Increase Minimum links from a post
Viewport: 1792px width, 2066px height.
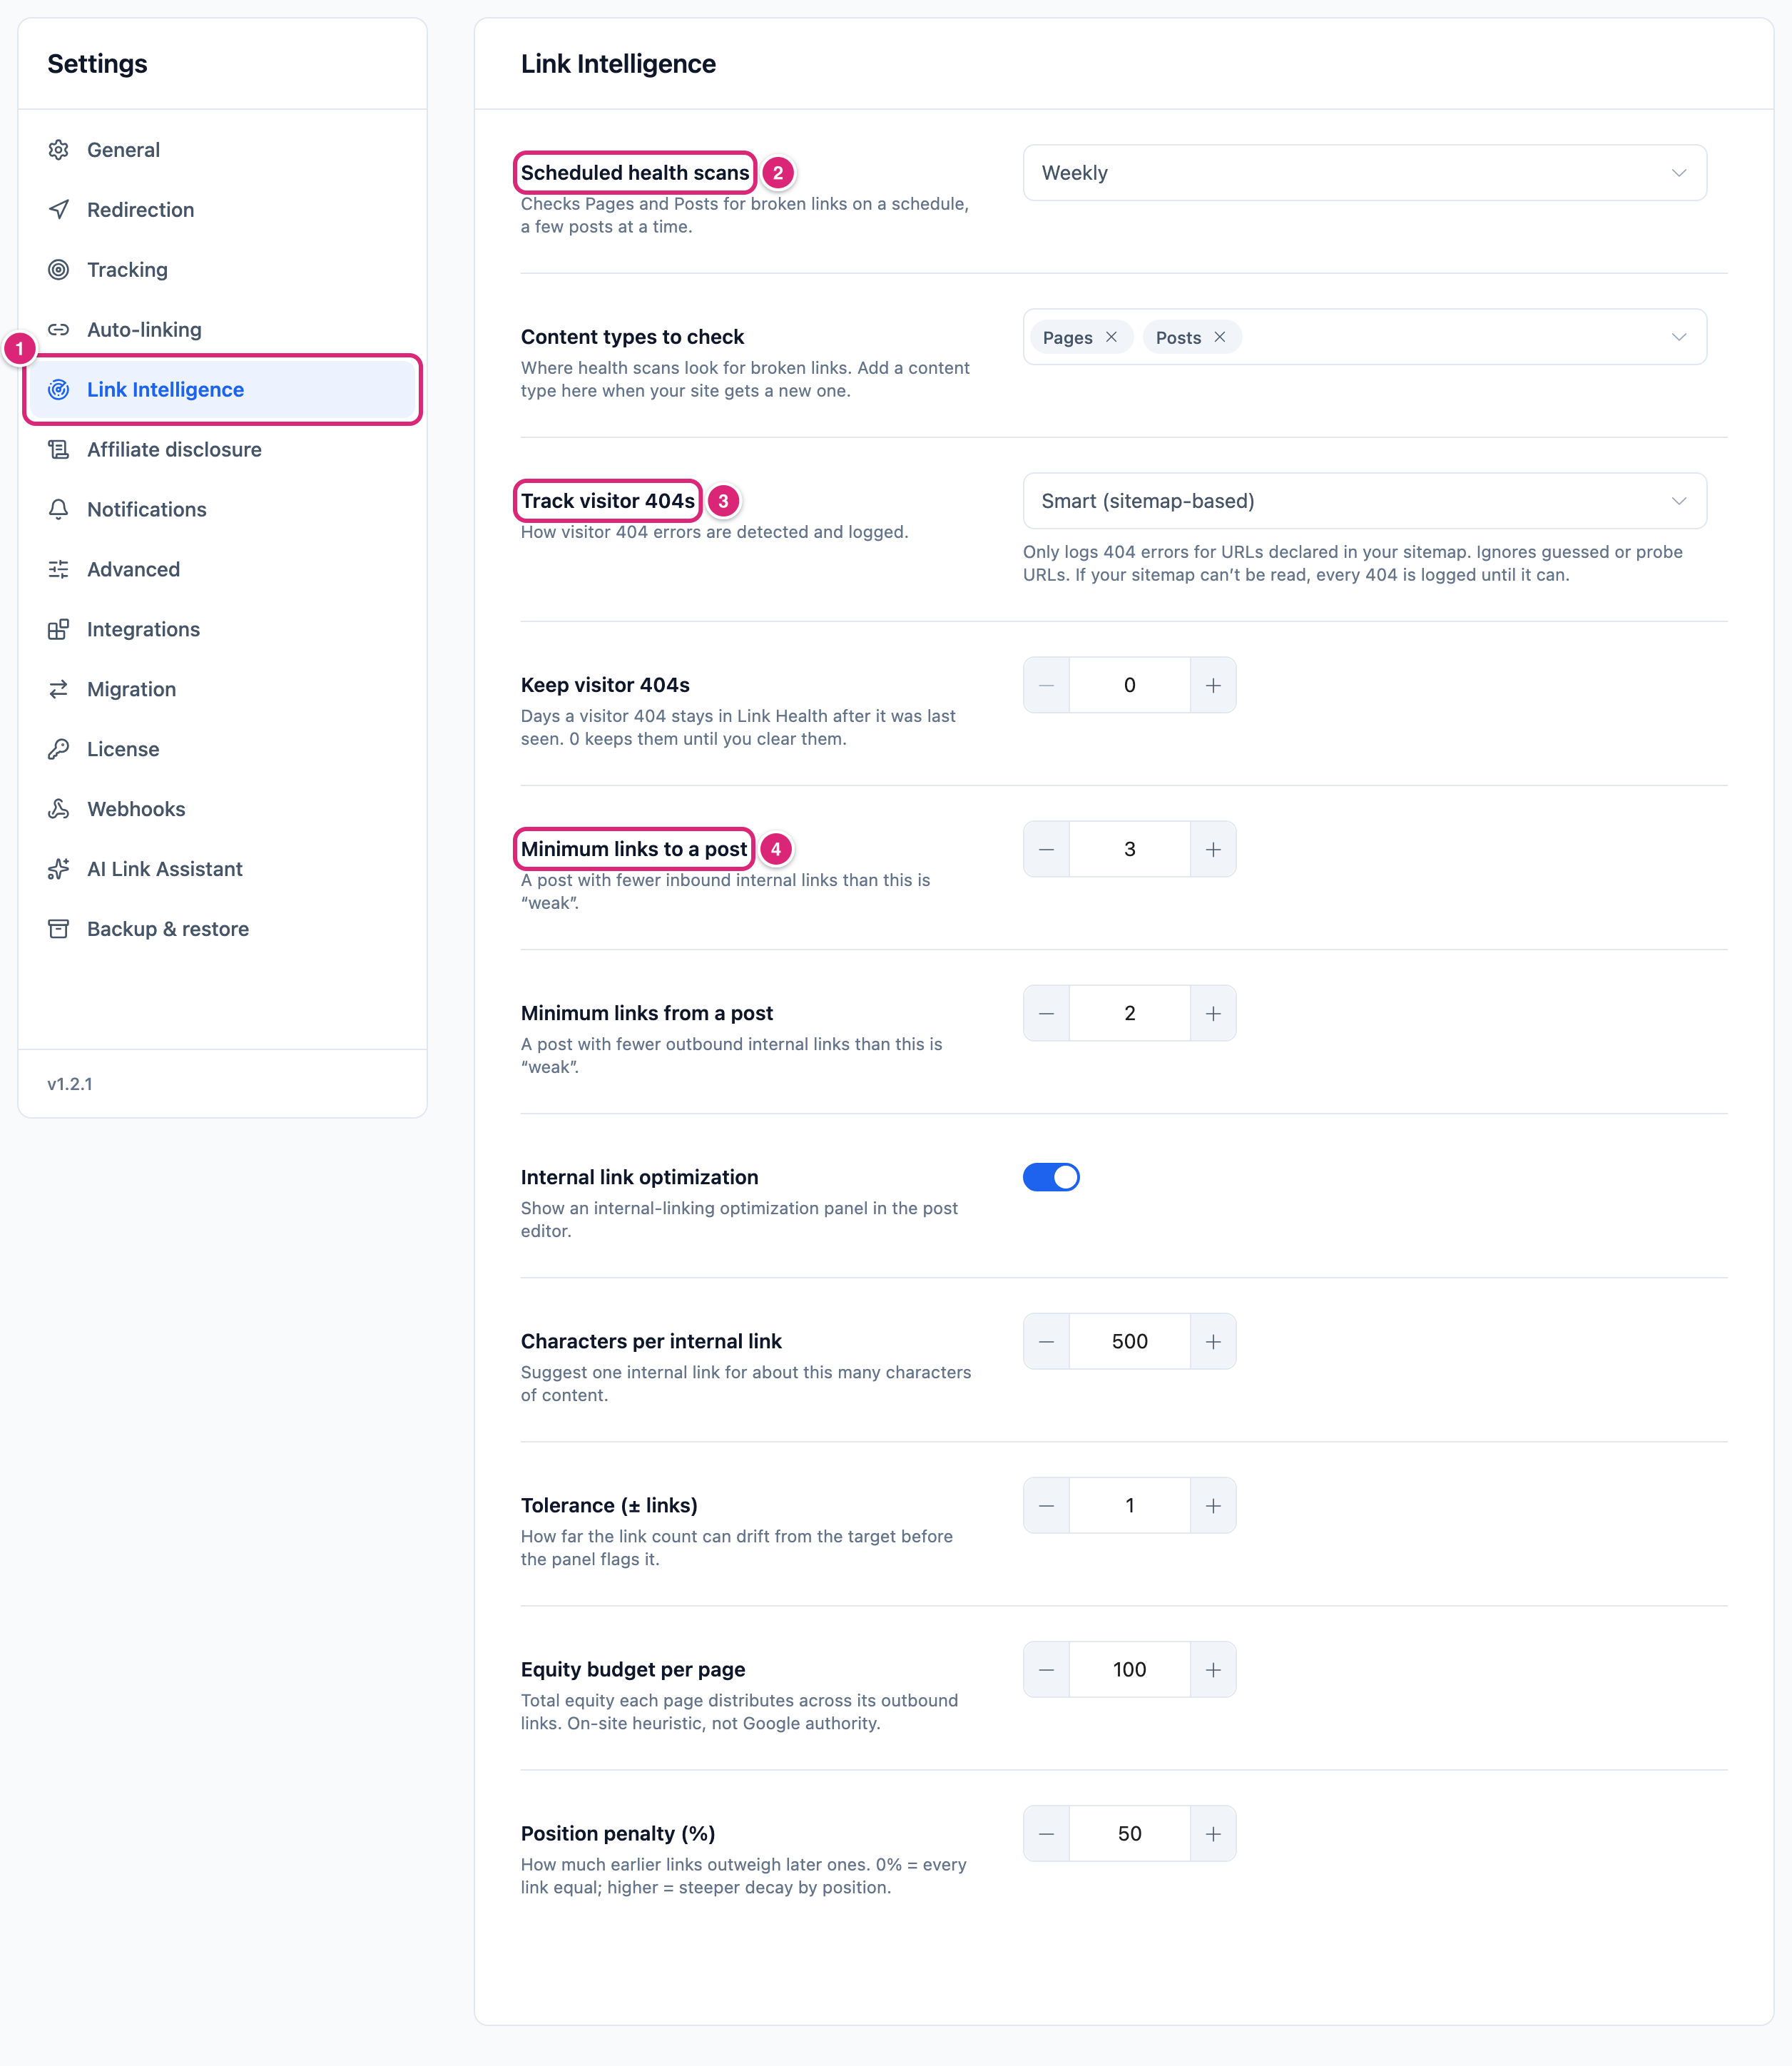point(1213,1013)
